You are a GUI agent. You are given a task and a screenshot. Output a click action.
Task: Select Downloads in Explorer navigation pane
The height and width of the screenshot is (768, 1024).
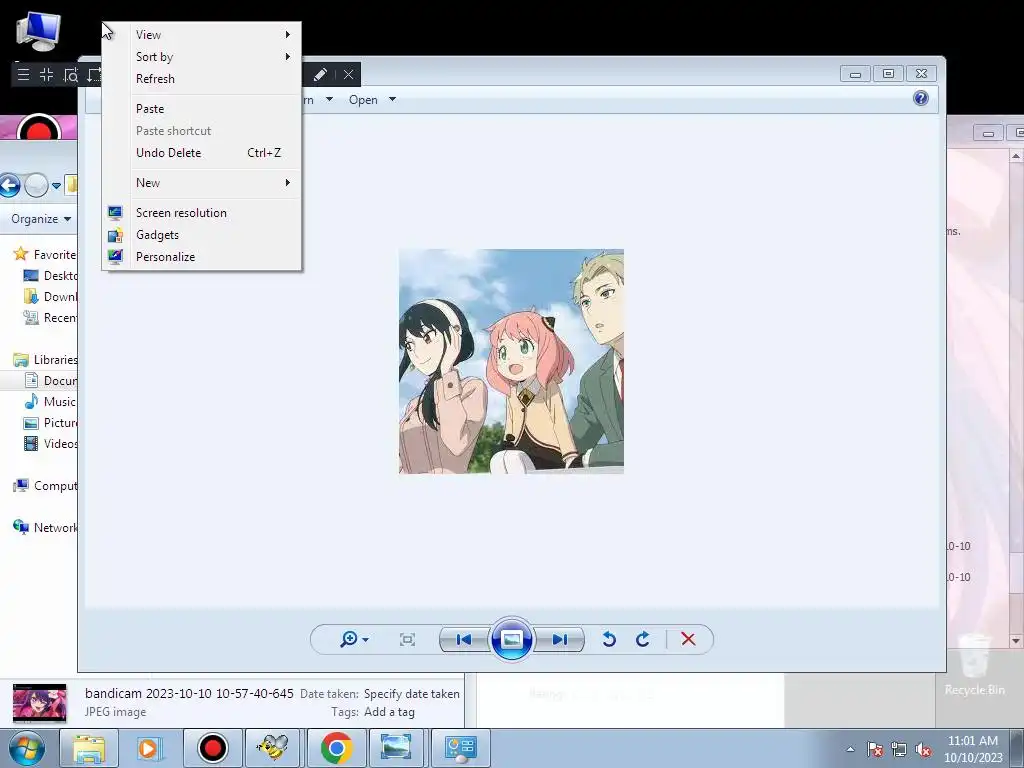click(x=50, y=296)
